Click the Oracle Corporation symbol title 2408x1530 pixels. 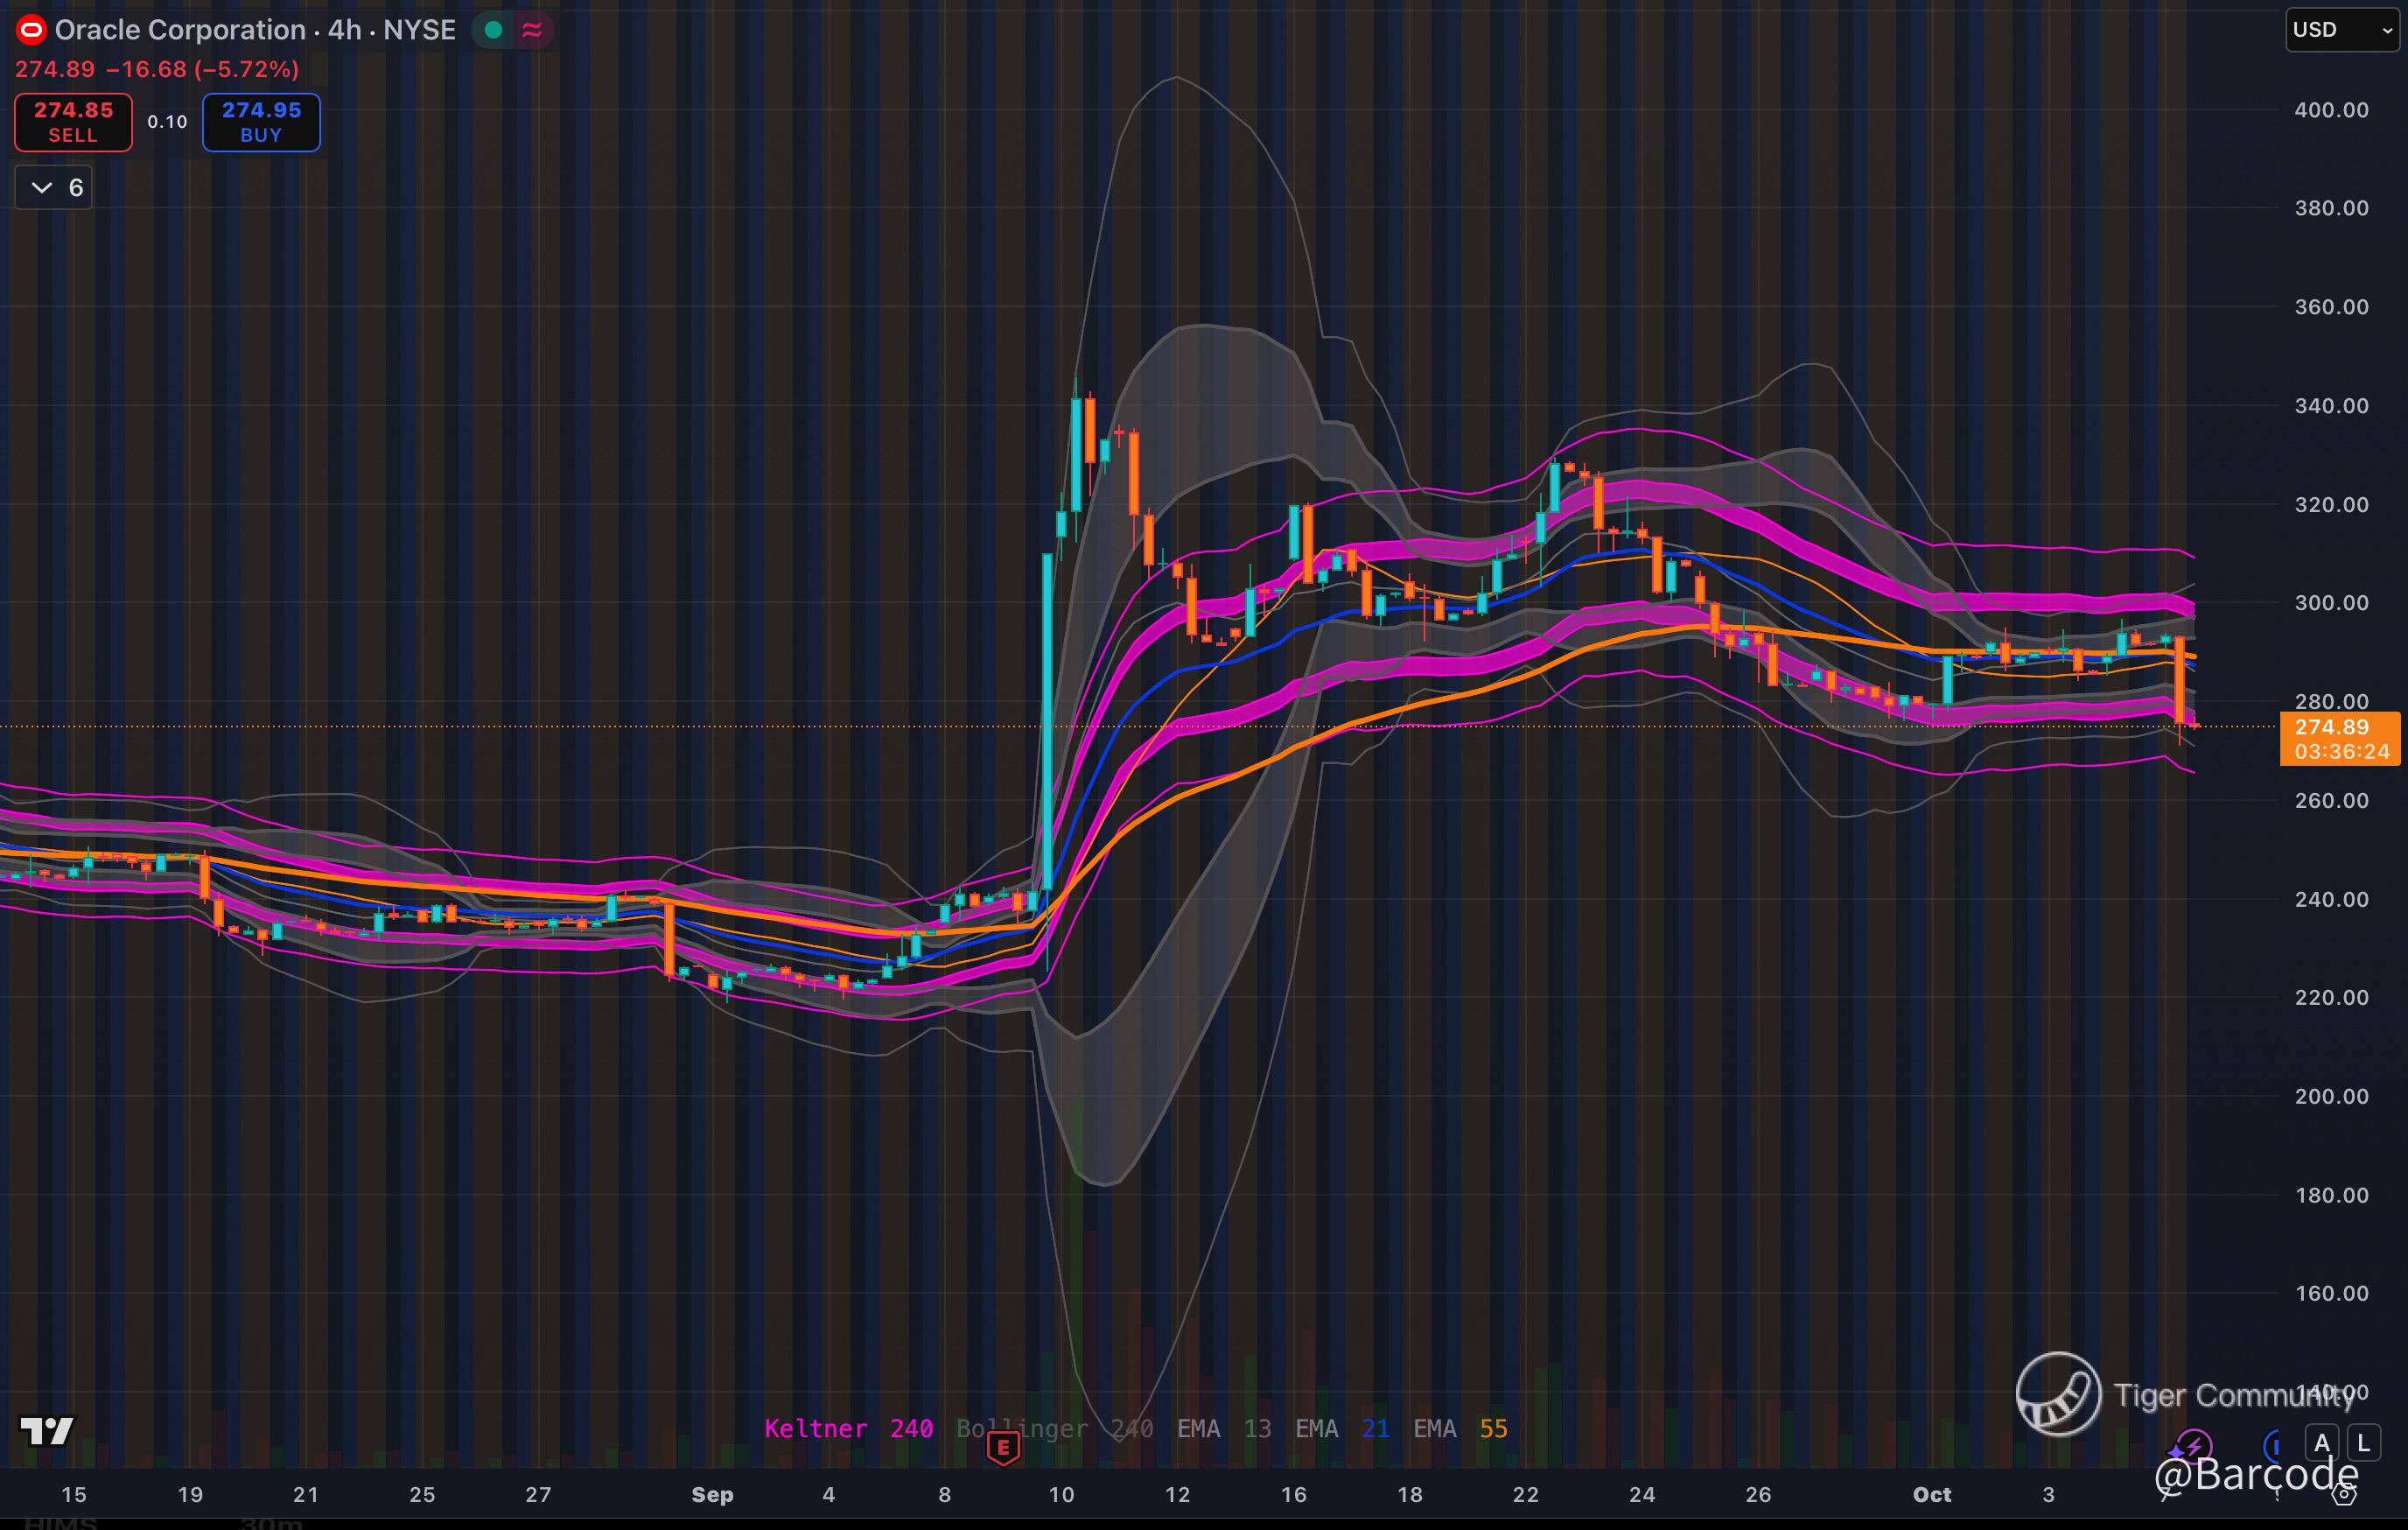pos(180,30)
